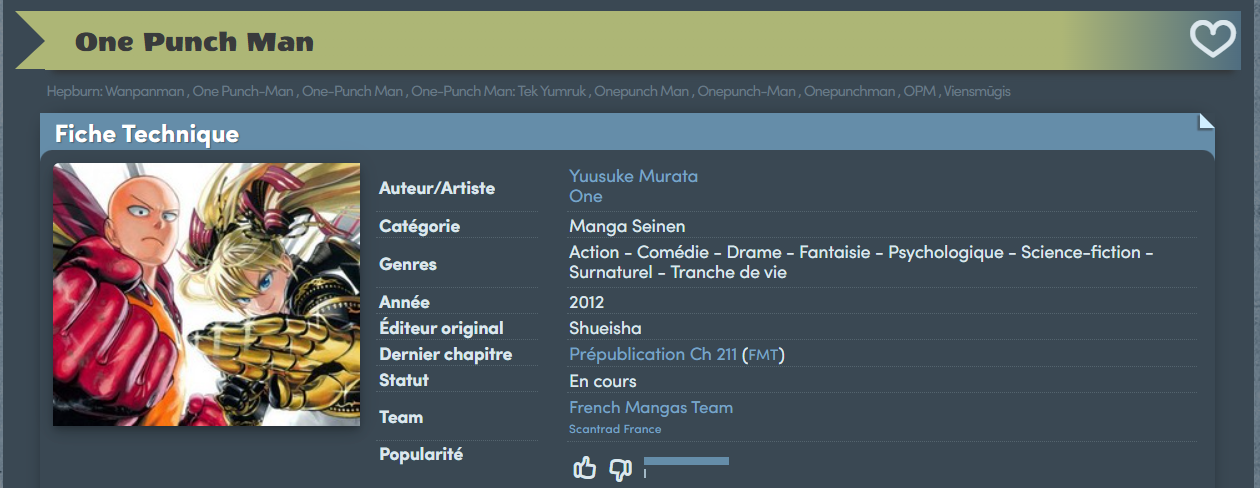
Task: Open author Yuusuke Murata's page
Action: pyautogui.click(x=633, y=176)
